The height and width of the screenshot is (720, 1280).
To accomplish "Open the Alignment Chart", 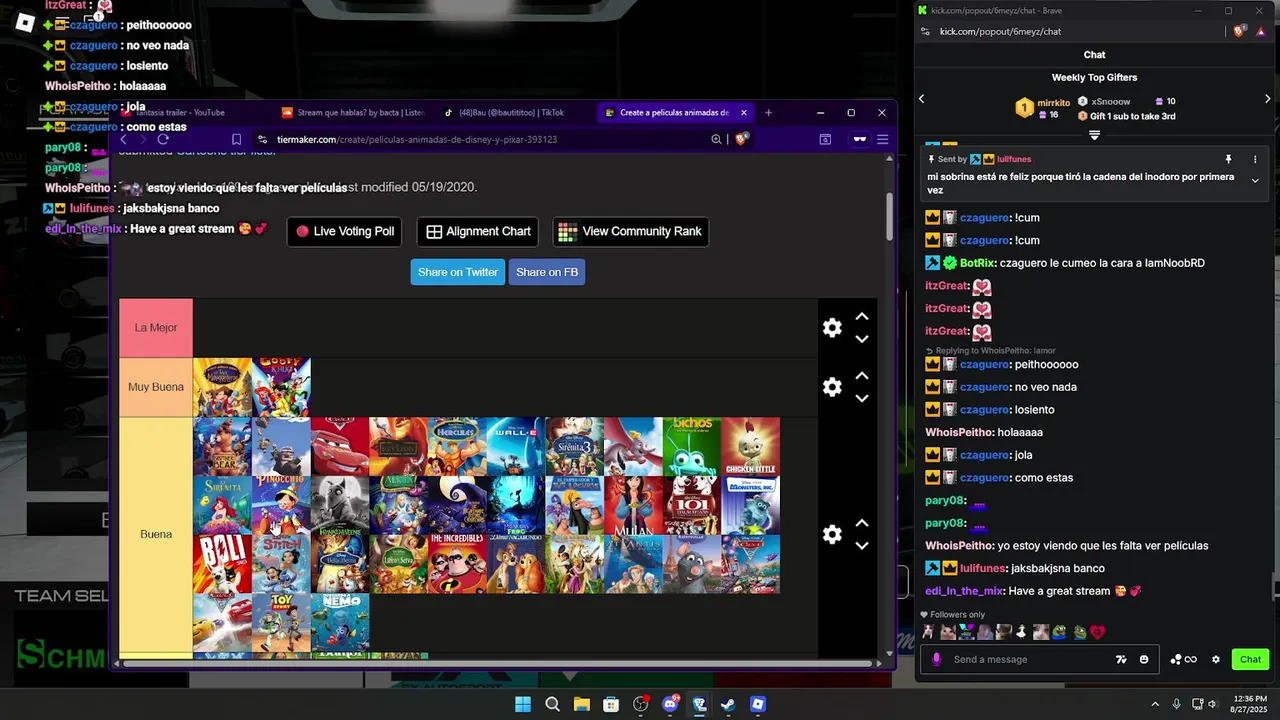I will pyautogui.click(x=478, y=231).
